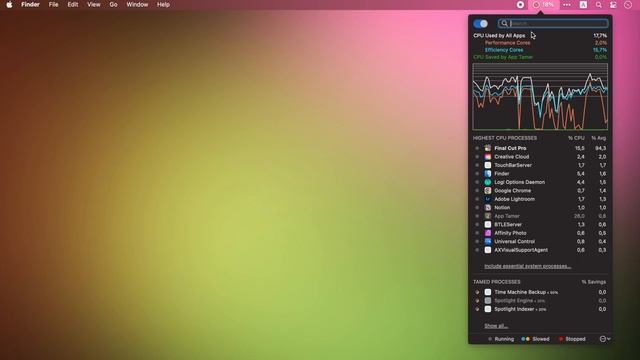Click the status dot beside Google Chrome

477,191
